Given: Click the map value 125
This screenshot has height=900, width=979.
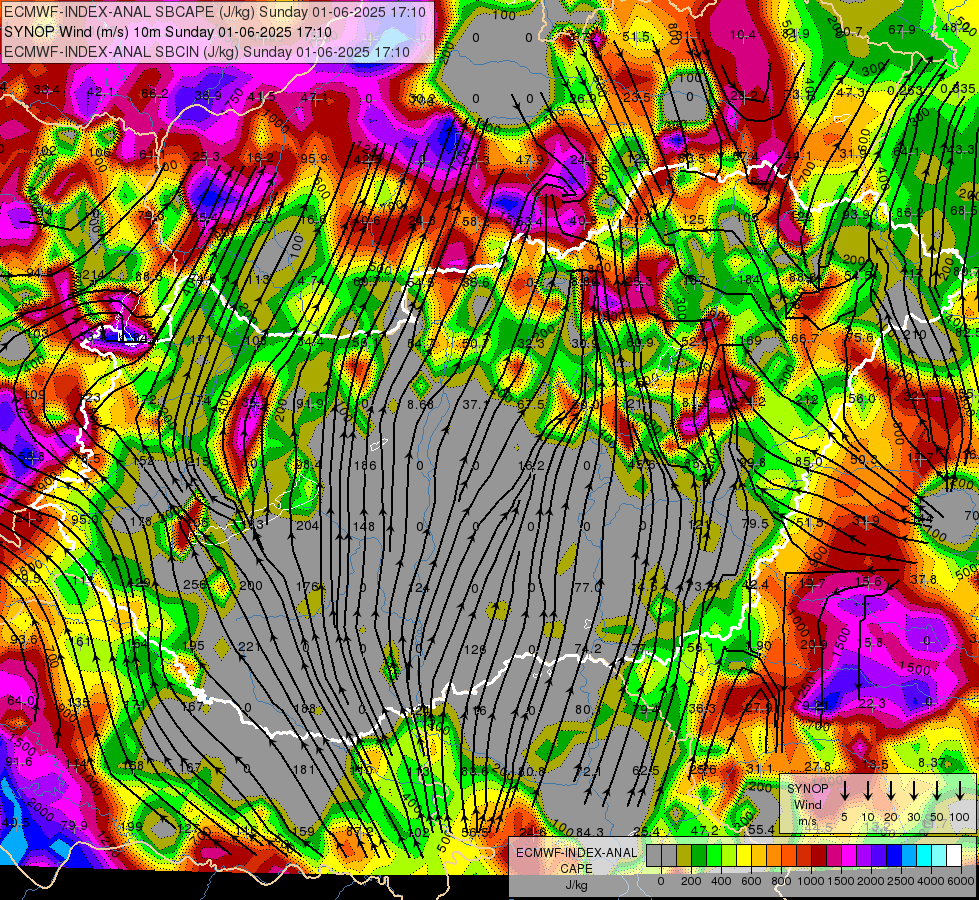Looking at the screenshot, I should [694, 219].
